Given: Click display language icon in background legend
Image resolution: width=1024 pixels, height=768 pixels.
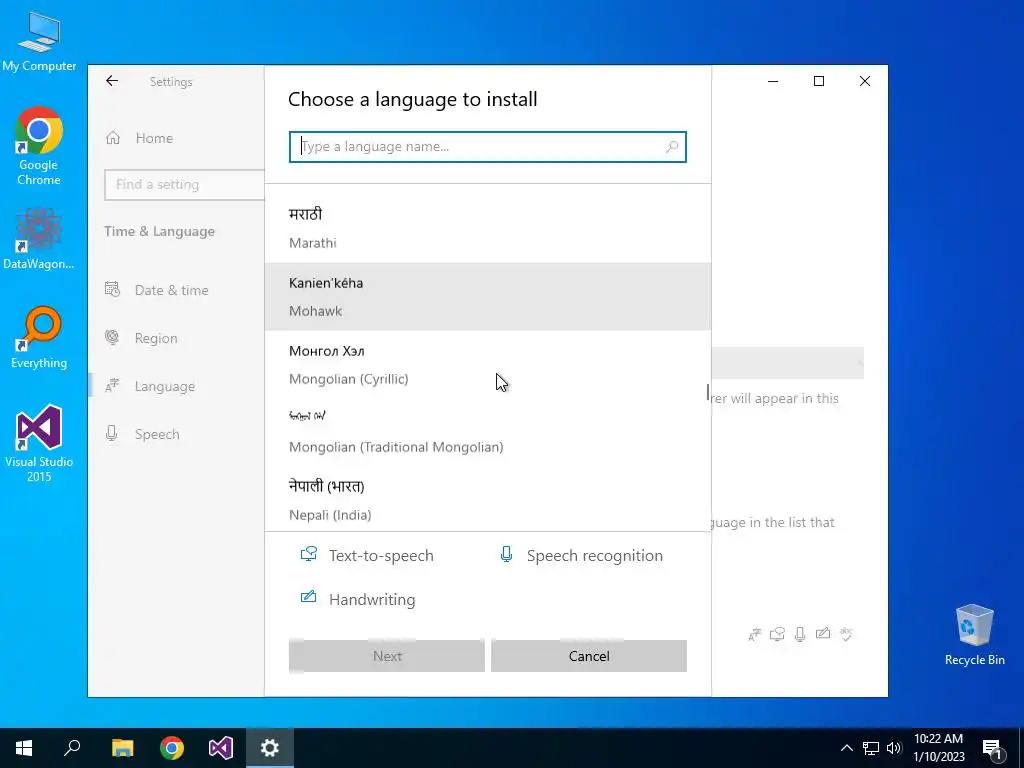Looking at the screenshot, I should (x=754, y=634).
